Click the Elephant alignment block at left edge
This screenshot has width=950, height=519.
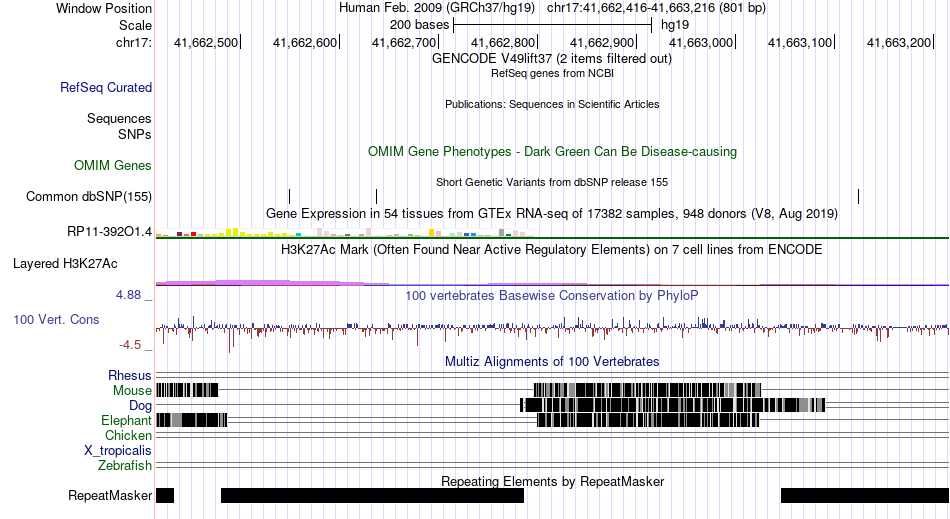coord(191,420)
